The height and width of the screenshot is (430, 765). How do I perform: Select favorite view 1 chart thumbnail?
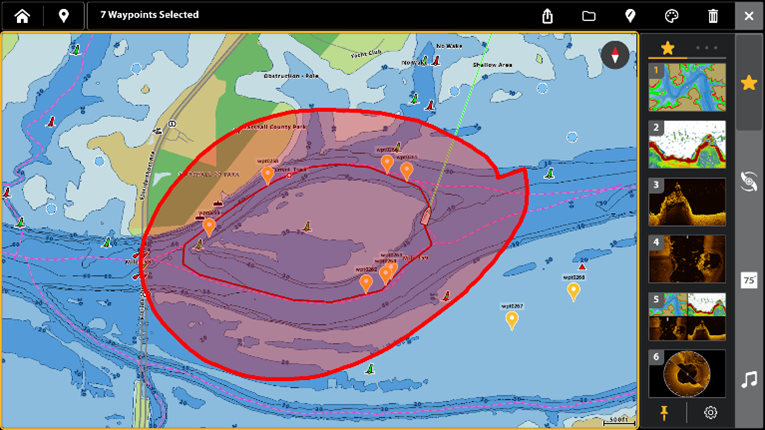687,87
